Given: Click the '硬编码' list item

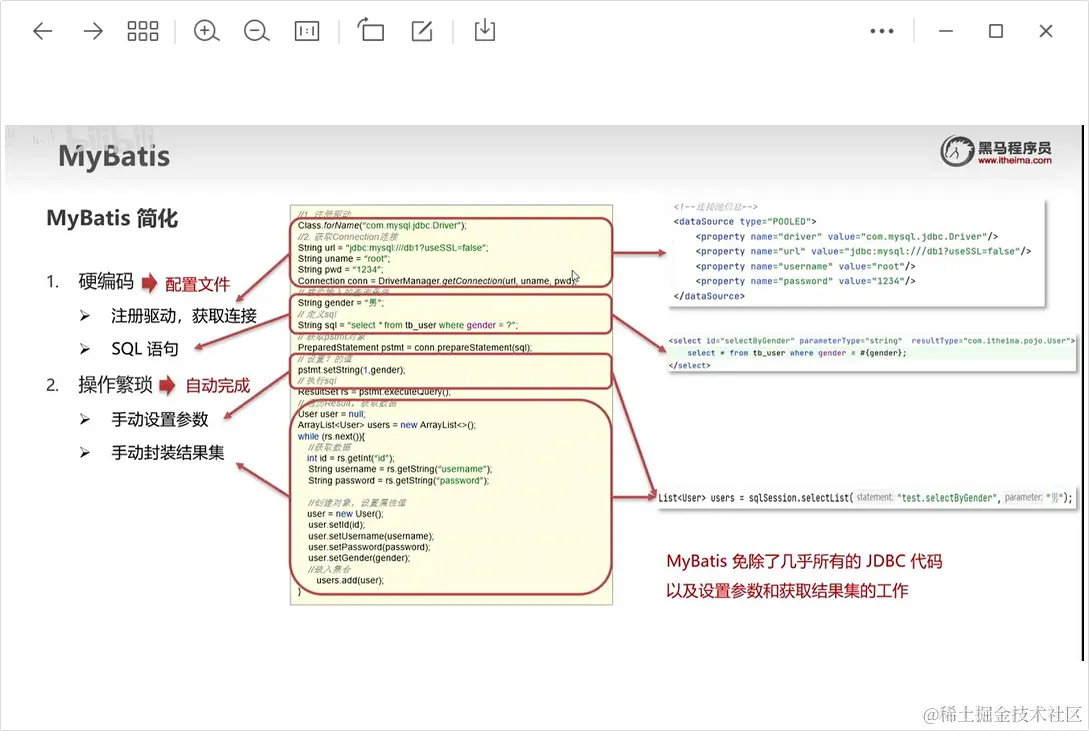Looking at the screenshot, I should (106, 281).
